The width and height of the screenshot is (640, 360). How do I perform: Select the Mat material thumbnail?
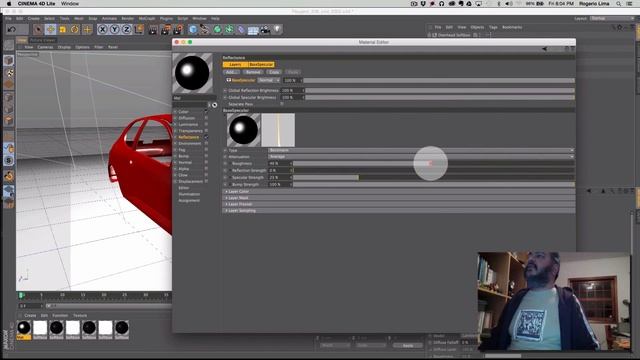click(24, 328)
